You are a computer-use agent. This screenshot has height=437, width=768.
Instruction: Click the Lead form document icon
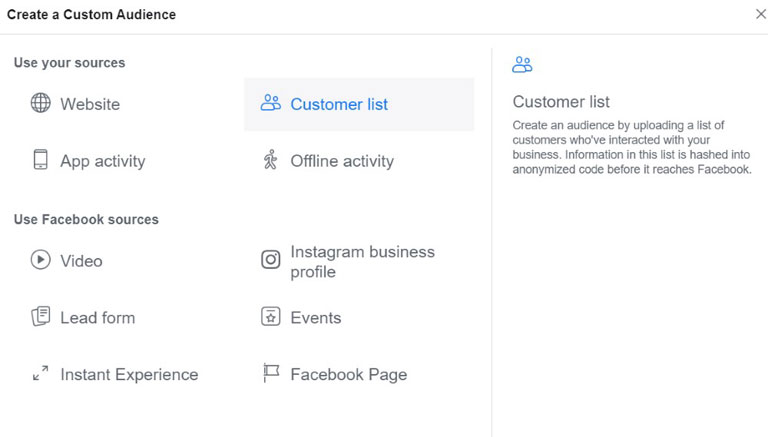(x=41, y=316)
